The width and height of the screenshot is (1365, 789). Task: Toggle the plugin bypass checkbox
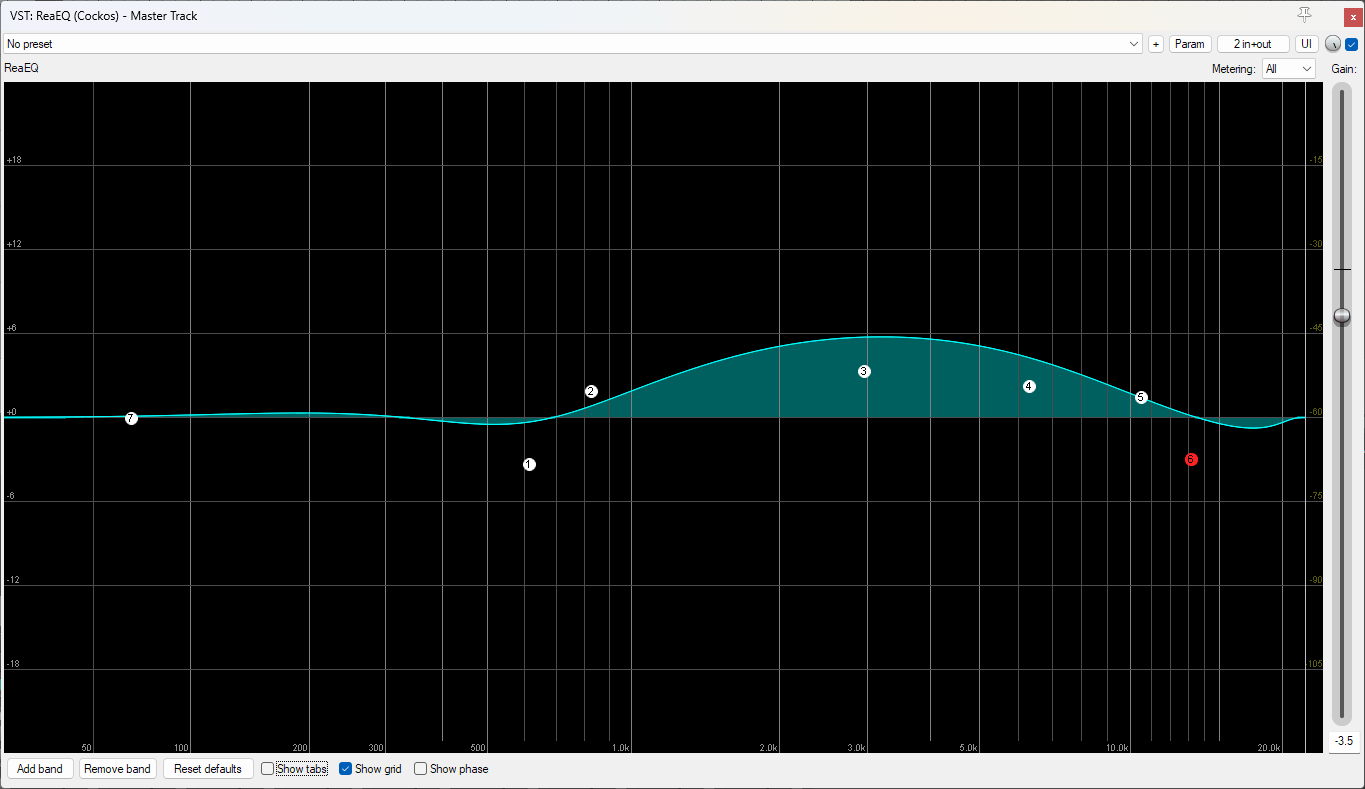pyautogui.click(x=1351, y=44)
